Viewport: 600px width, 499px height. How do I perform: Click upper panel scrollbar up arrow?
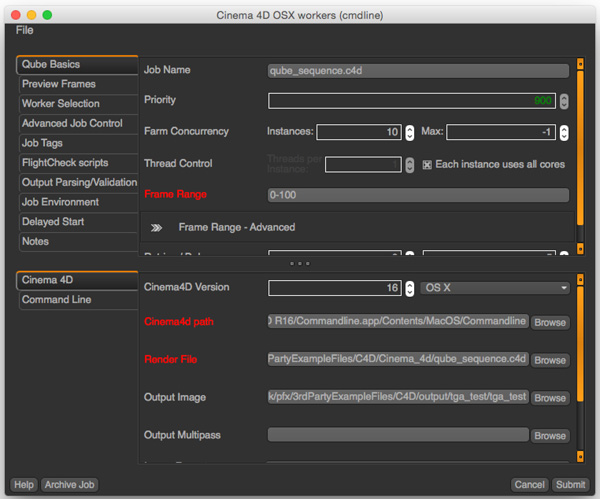[580, 64]
